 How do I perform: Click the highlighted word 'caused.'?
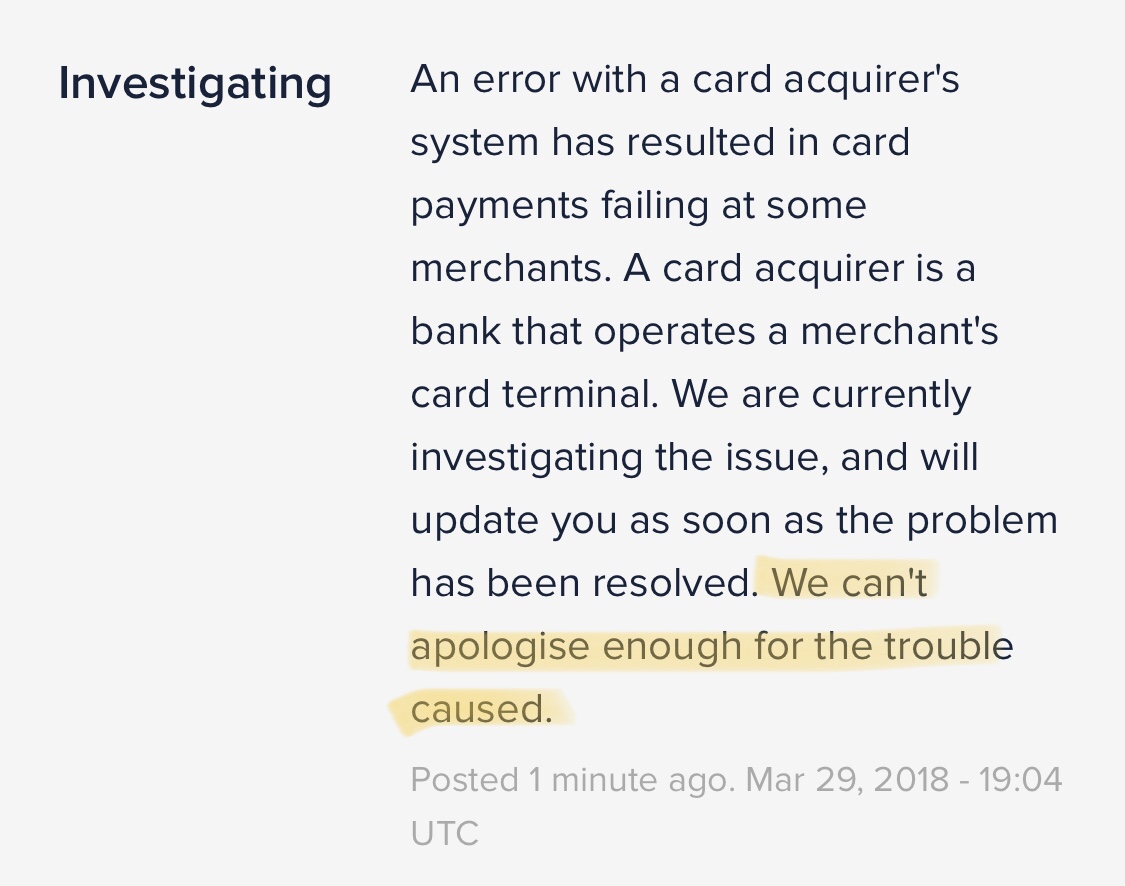tap(481, 709)
